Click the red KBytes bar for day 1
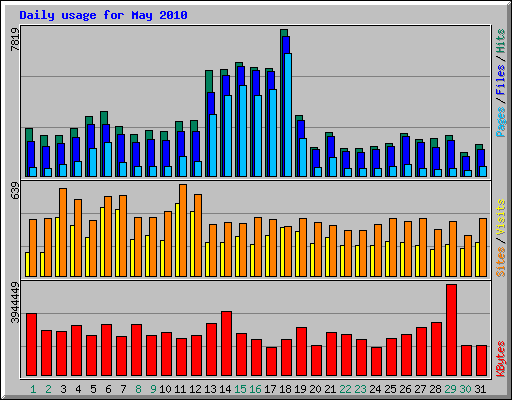 tap(32, 345)
